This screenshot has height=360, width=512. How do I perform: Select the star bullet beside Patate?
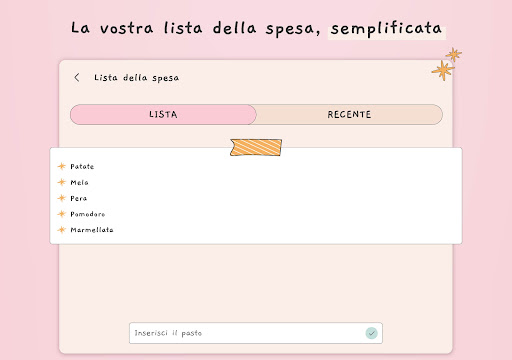click(x=62, y=166)
